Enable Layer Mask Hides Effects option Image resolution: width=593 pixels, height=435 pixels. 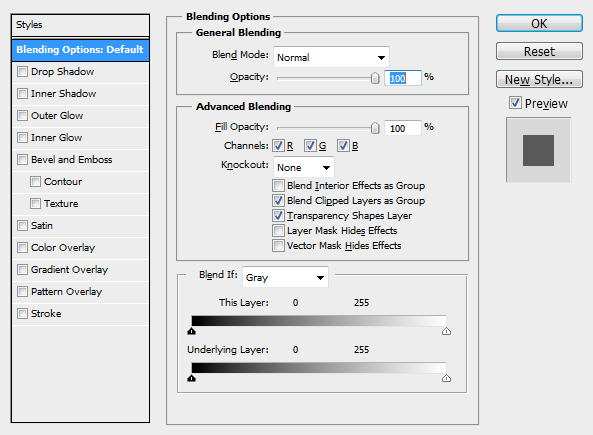click(x=278, y=230)
